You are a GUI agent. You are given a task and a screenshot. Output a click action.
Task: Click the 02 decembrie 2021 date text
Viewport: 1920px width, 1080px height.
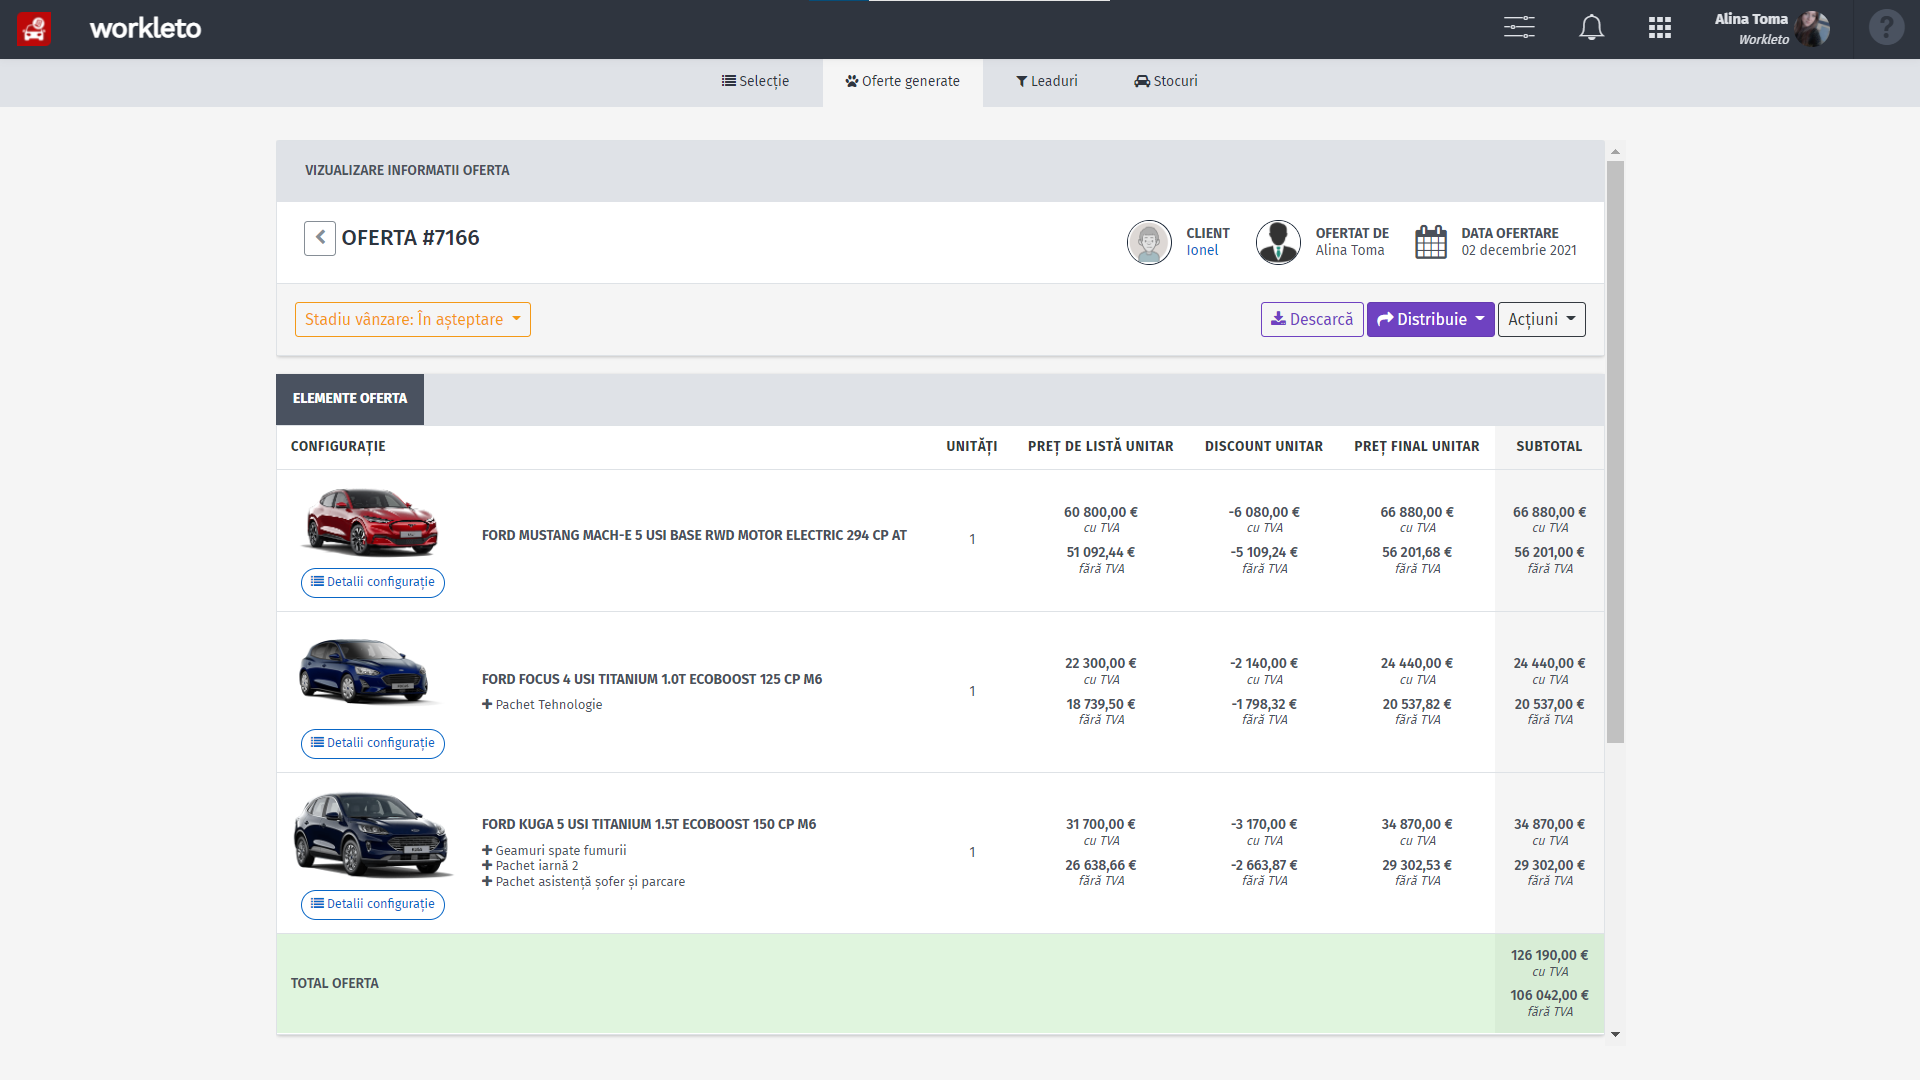click(x=1519, y=251)
